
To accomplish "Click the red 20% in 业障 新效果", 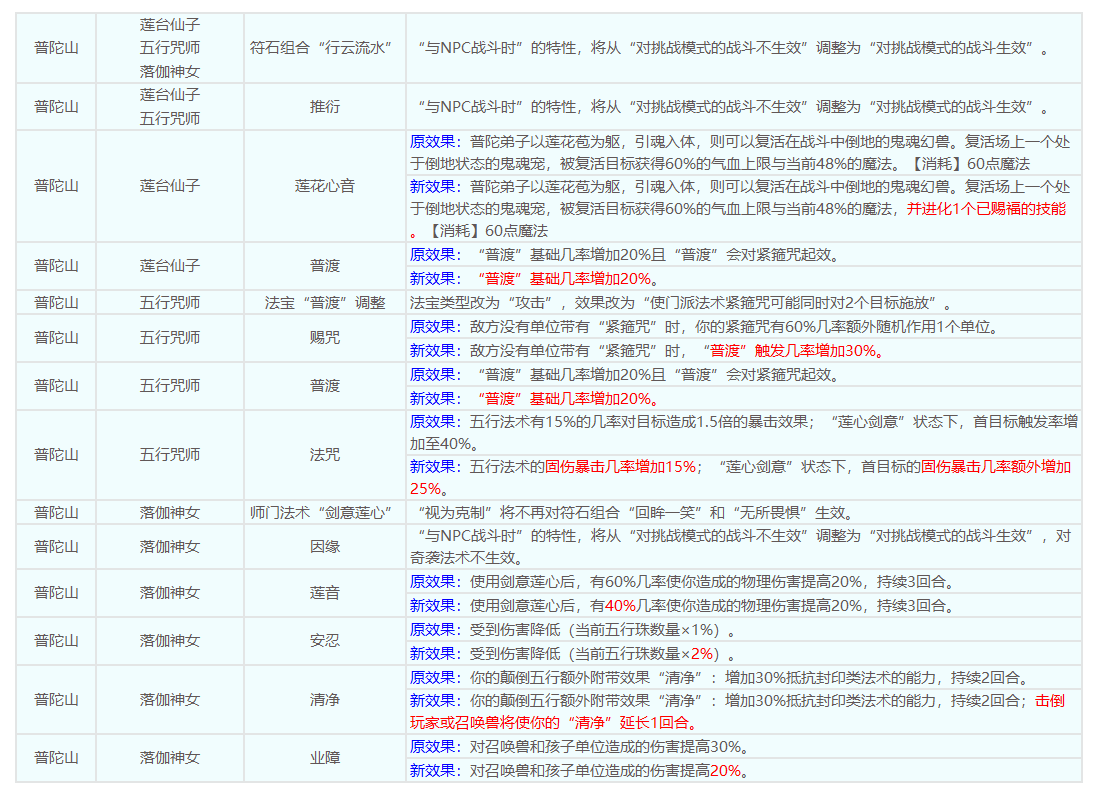I will pos(725,771).
